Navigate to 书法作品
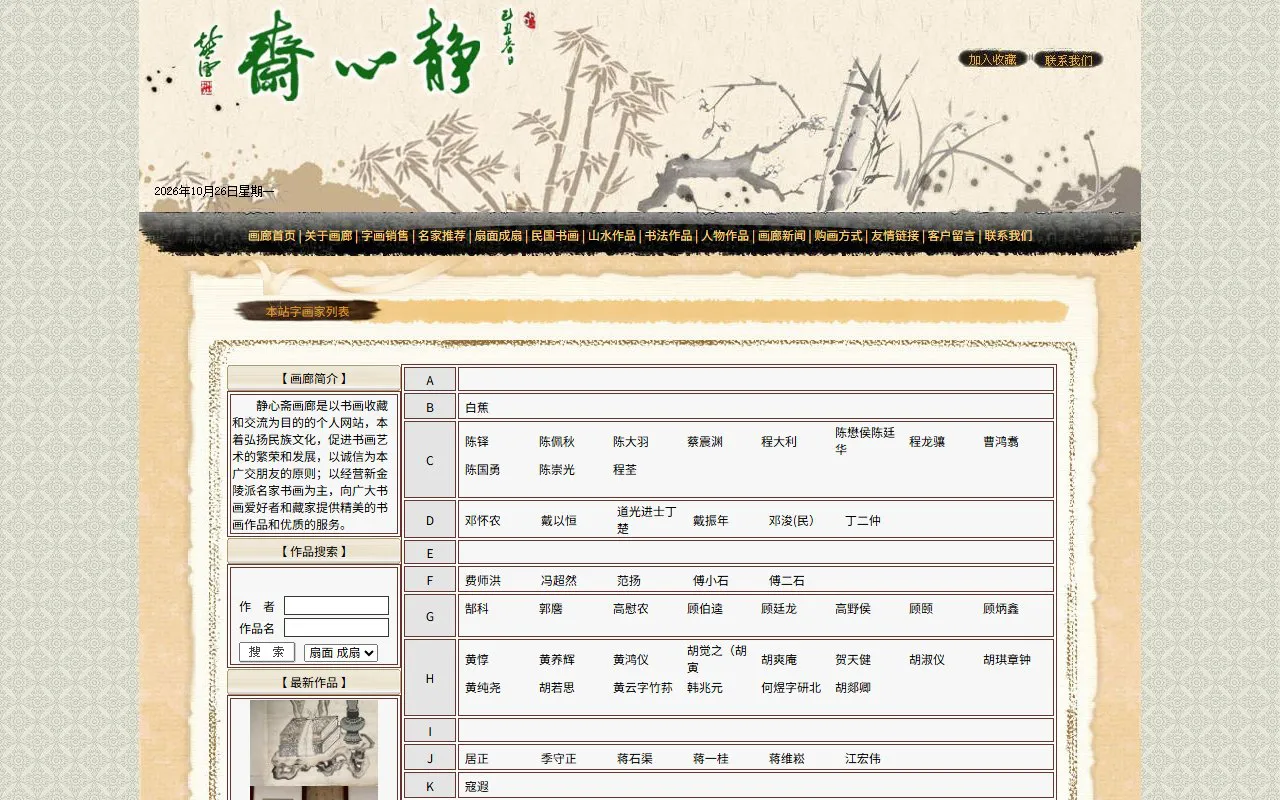1280x800 pixels. (668, 236)
